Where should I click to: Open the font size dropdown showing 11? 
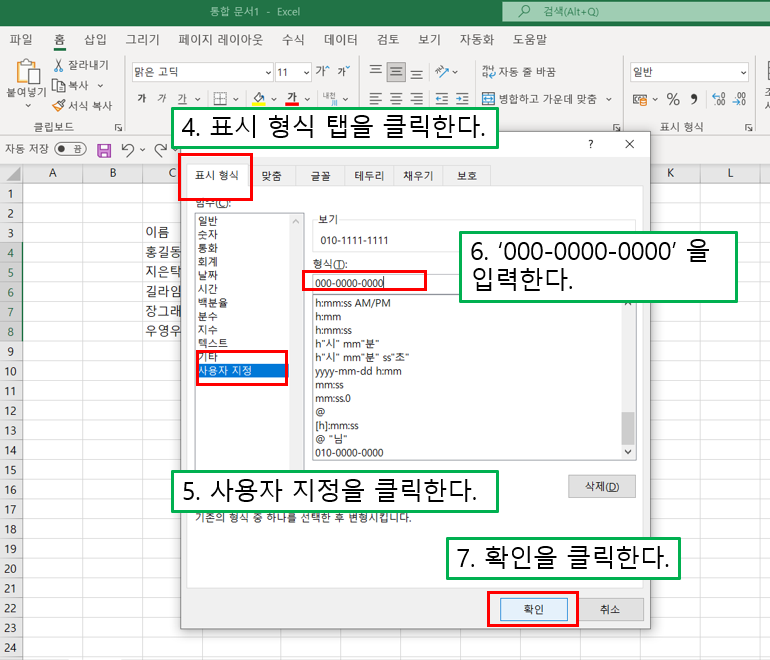(306, 73)
